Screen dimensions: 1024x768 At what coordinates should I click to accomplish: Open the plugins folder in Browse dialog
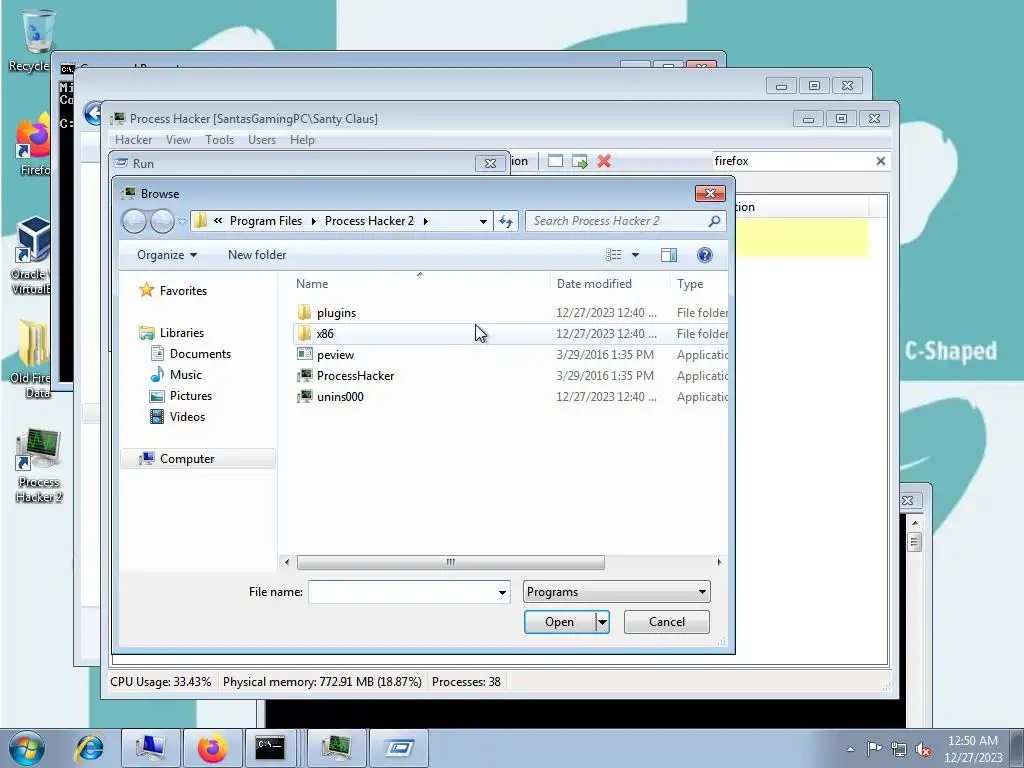[x=336, y=313]
